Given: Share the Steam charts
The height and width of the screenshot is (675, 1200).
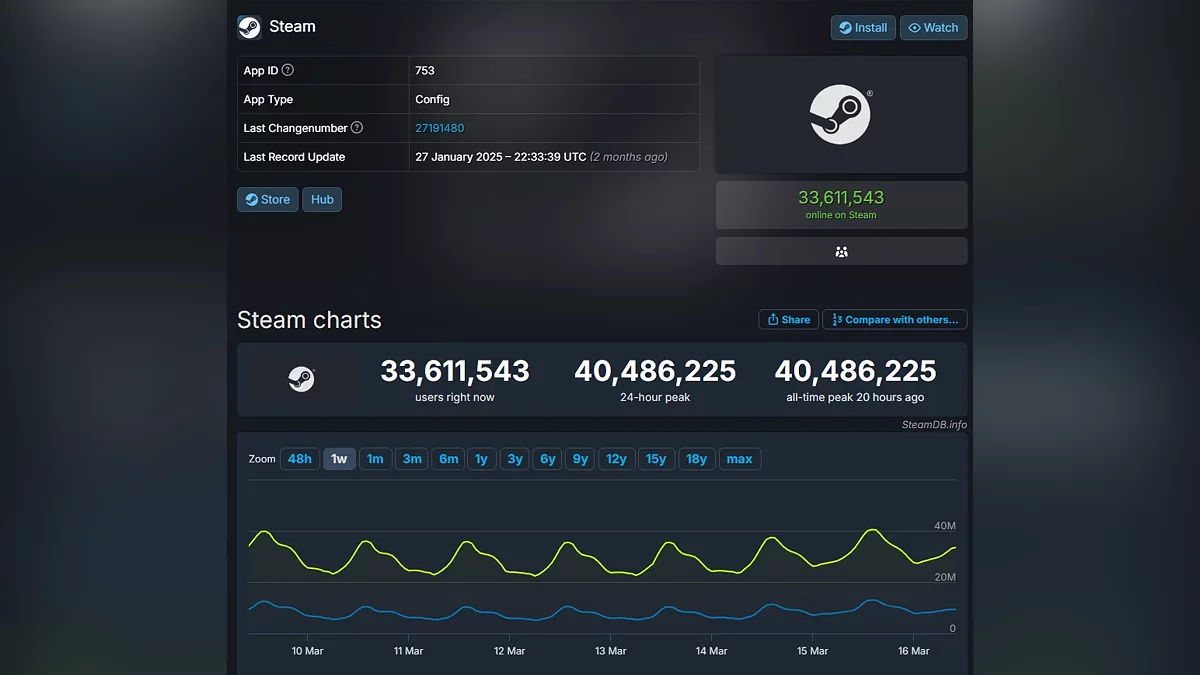Looking at the screenshot, I should pyautogui.click(x=788, y=320).
